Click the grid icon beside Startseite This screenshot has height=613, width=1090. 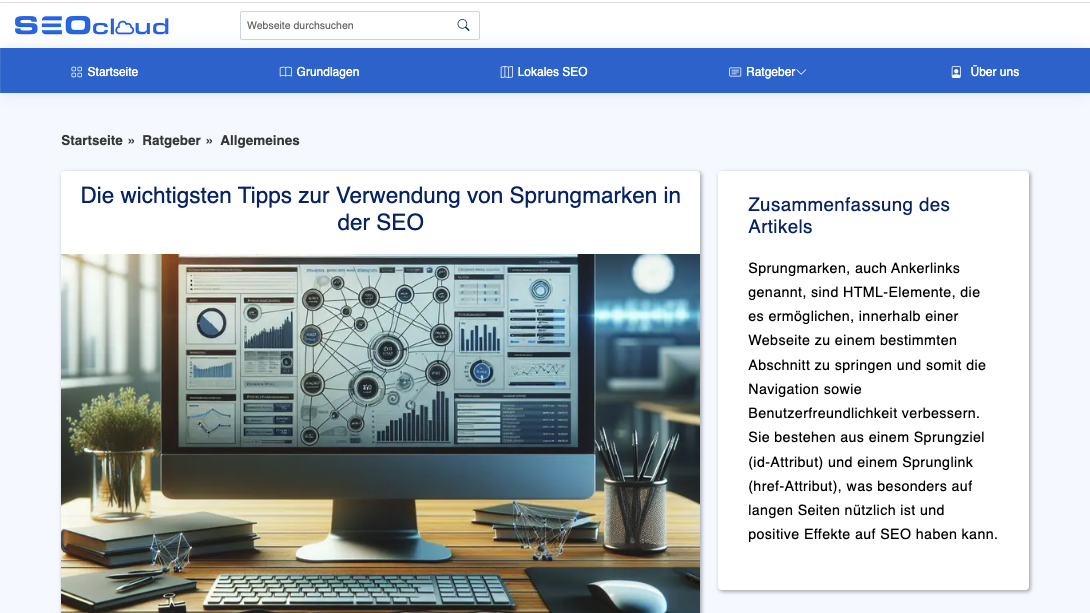(77, 72)
